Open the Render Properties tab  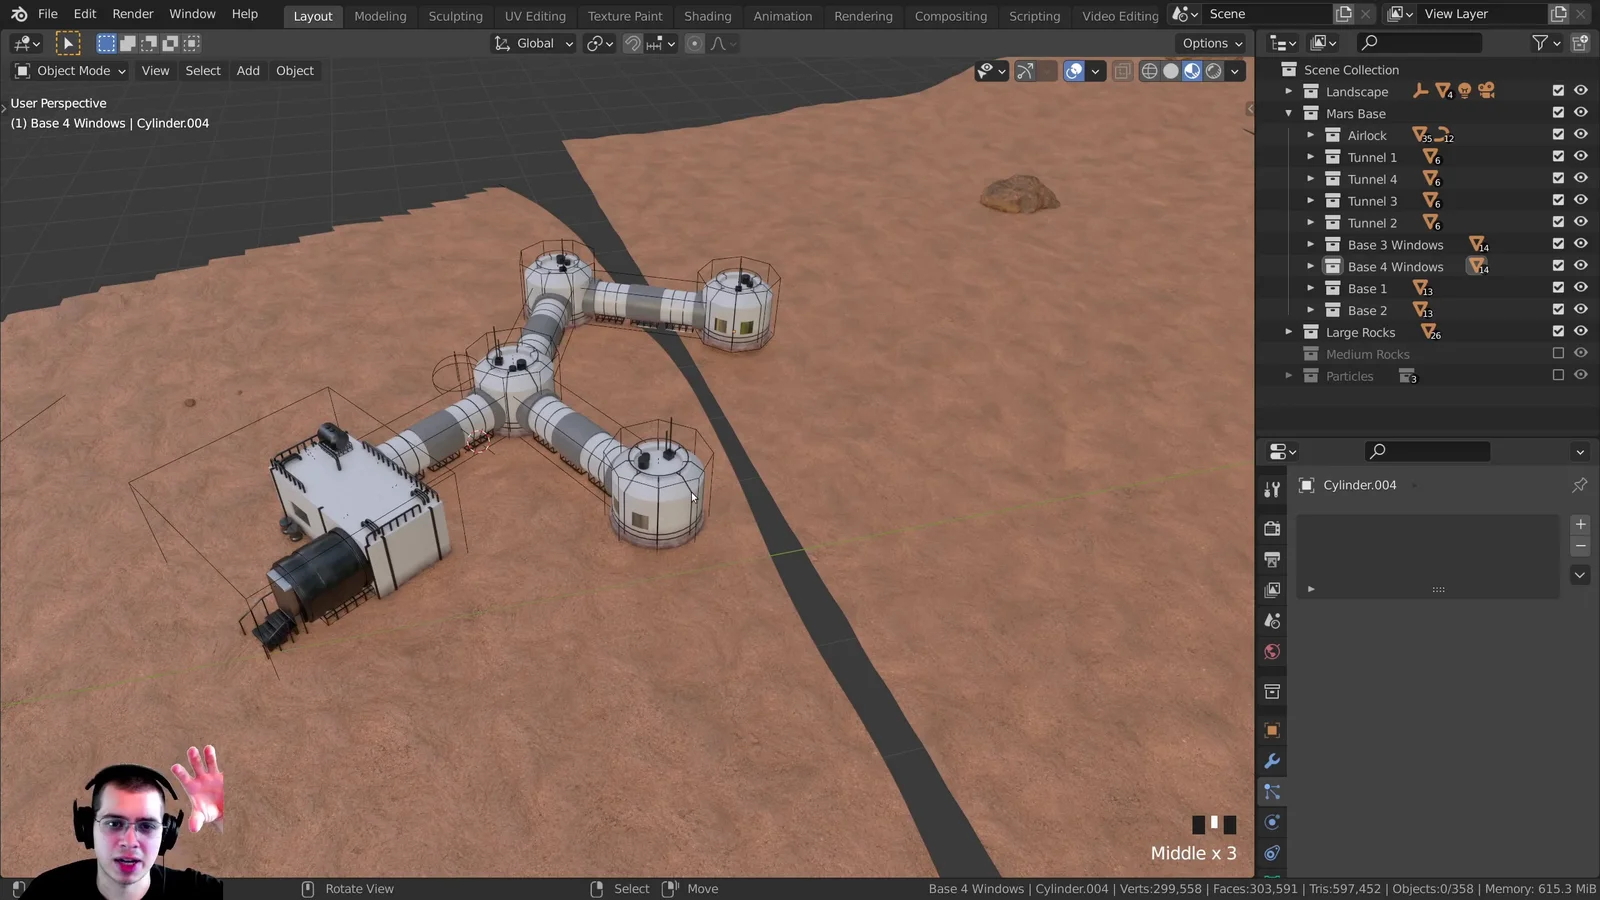click(1271, 528)
